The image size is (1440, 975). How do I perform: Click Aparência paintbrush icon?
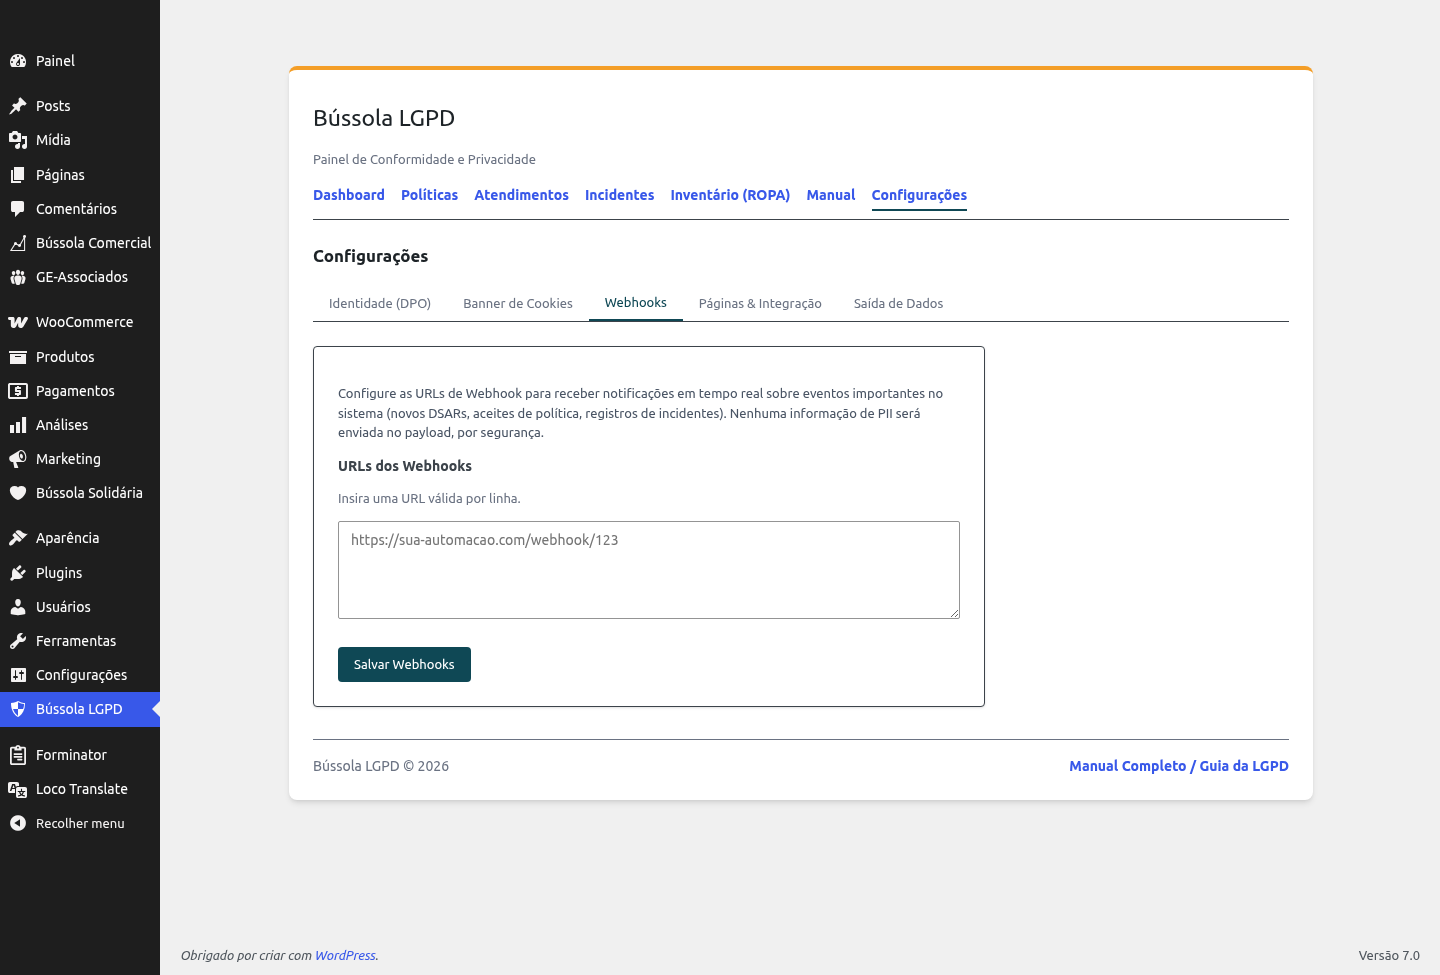click(18, 538)
